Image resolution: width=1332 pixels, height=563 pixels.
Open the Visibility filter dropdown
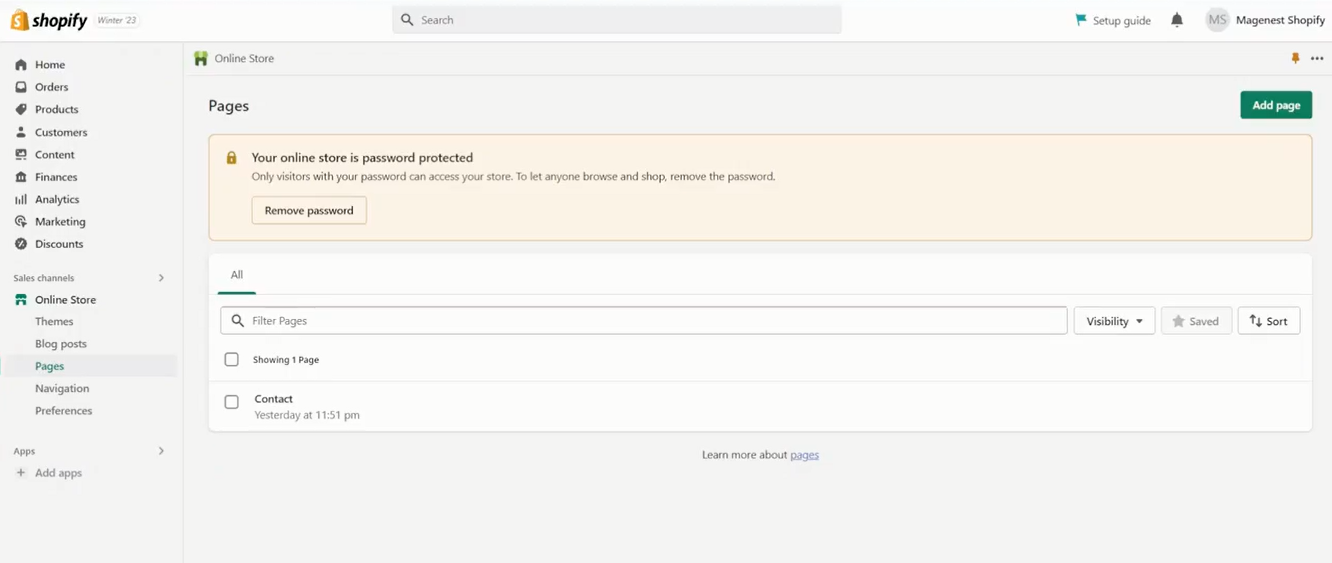1114,321
